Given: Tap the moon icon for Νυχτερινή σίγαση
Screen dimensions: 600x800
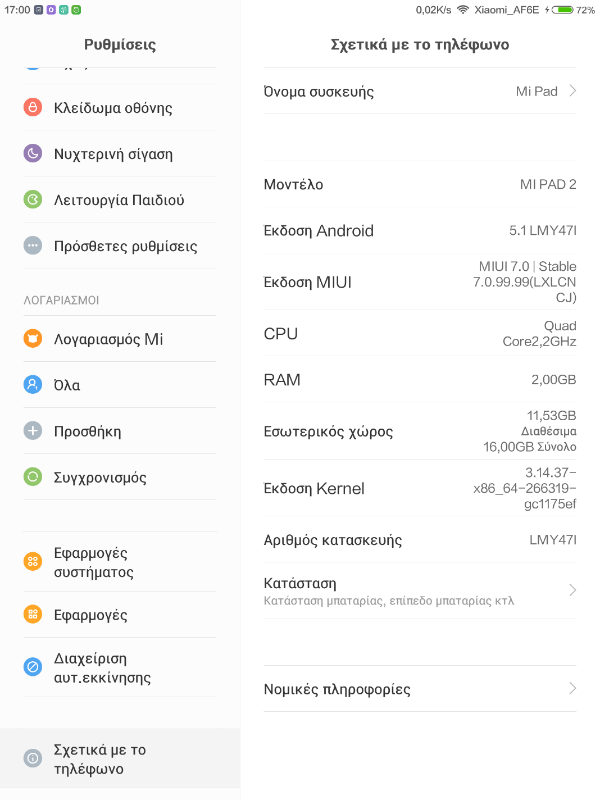Looking at the screenshot, I should point(33,154).
